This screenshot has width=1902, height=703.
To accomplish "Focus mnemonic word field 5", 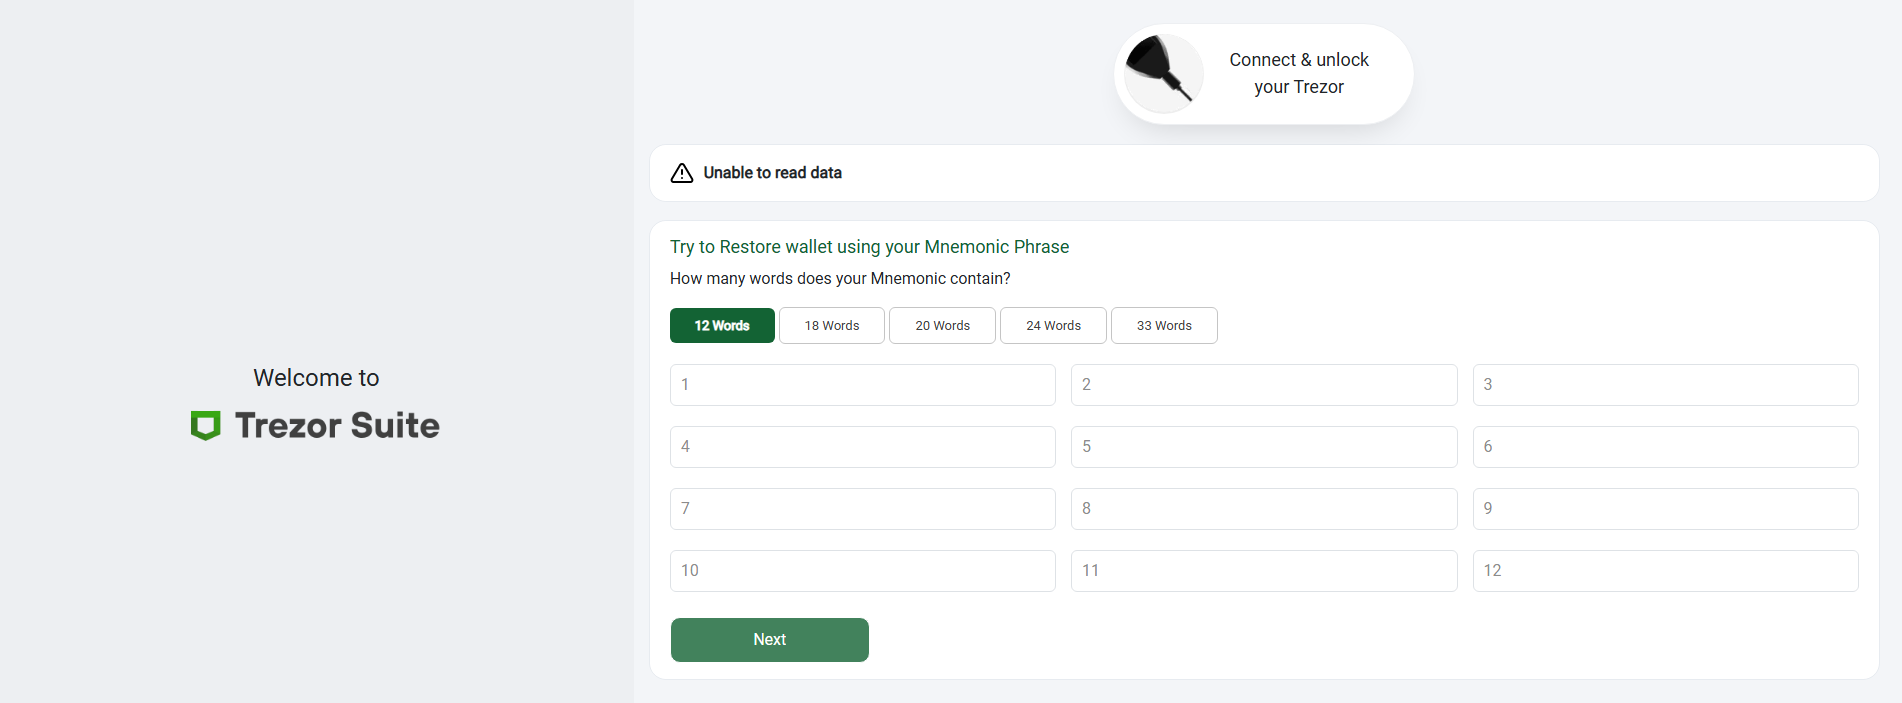I will 1264,447.
